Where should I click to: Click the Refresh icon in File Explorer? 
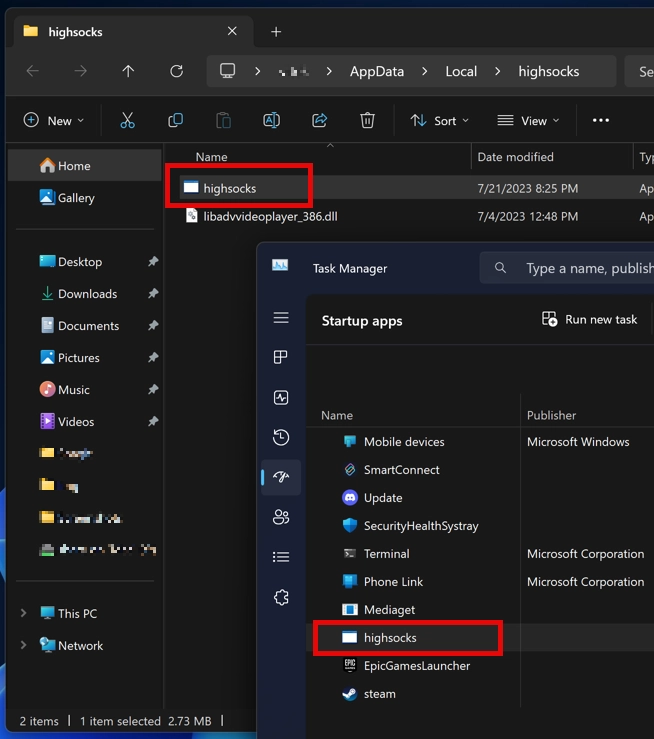click(x=177, y=71)
